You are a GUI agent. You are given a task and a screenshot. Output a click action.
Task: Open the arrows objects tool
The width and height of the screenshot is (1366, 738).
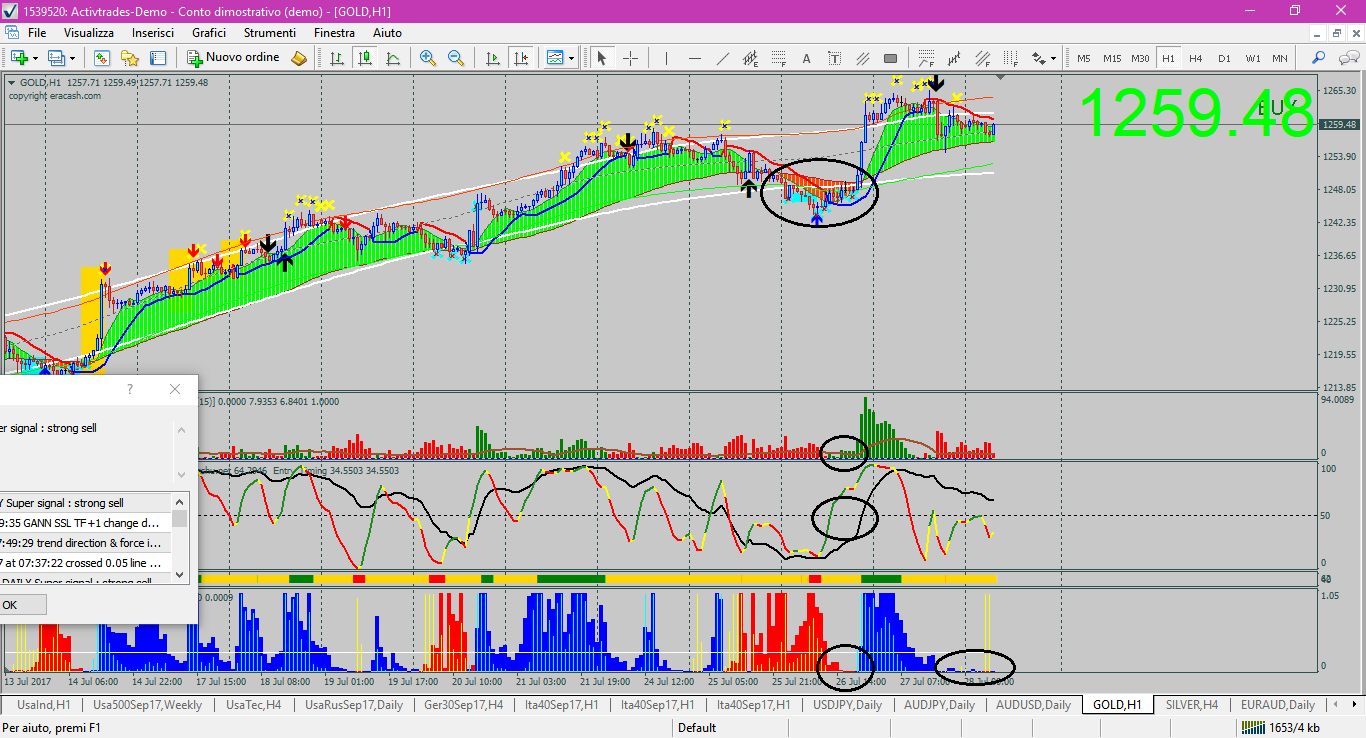(x=1039, y=58)
